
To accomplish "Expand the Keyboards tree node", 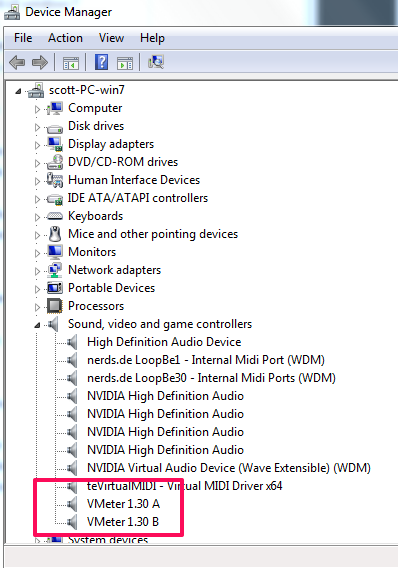I will click(37, 217).
